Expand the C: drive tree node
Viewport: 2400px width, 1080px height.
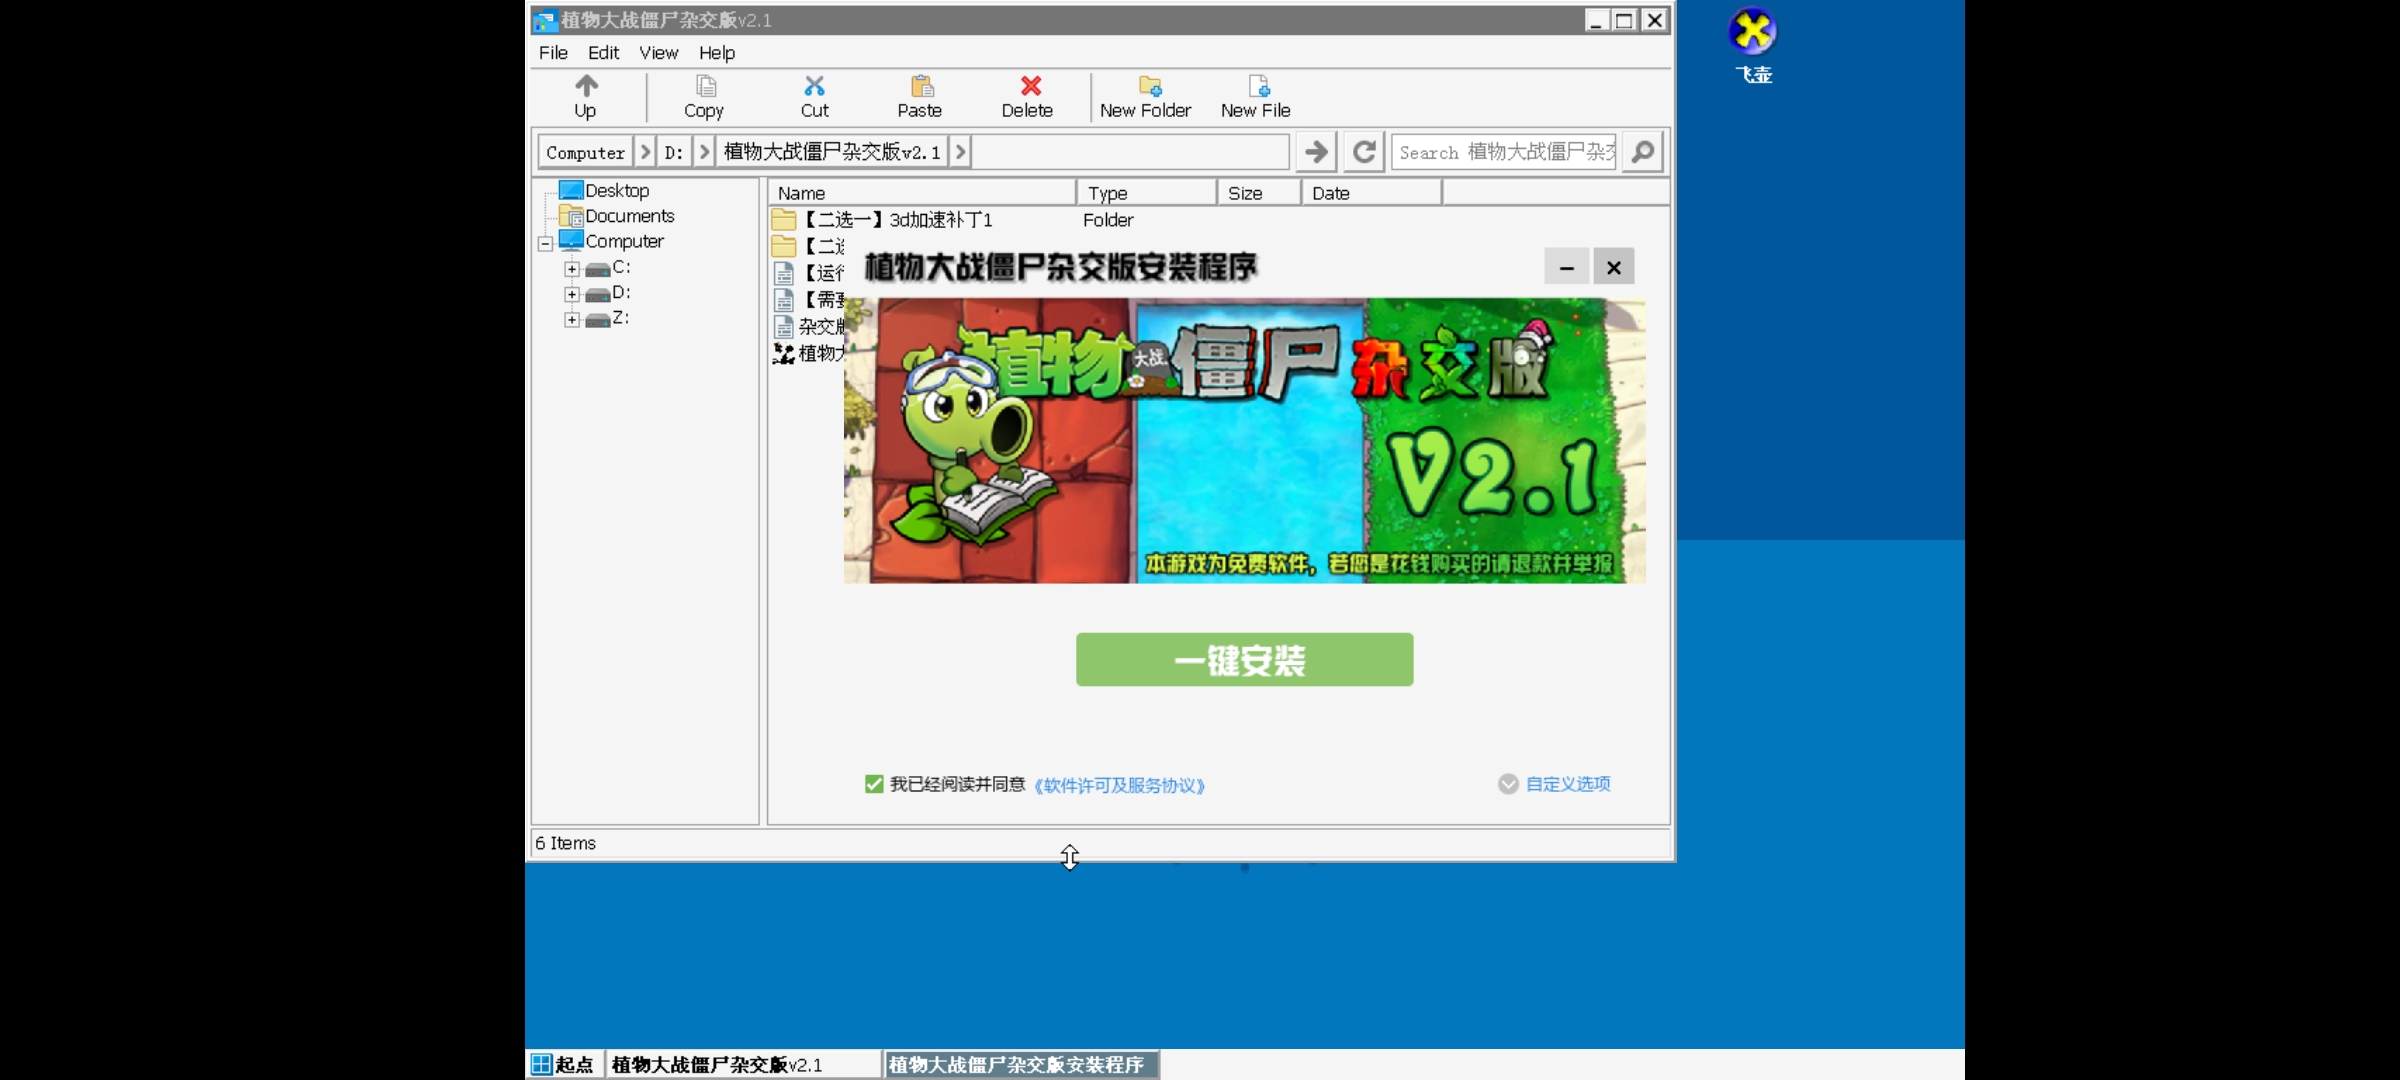[571, 269]
